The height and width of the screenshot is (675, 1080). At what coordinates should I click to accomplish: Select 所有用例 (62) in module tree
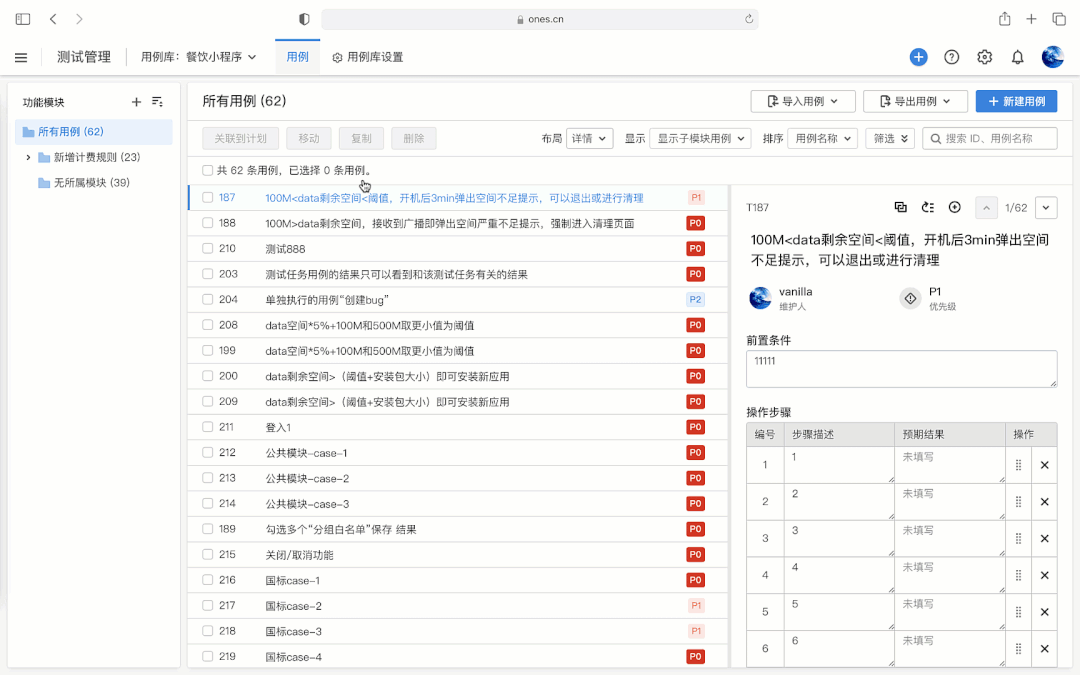coord(94,132)
